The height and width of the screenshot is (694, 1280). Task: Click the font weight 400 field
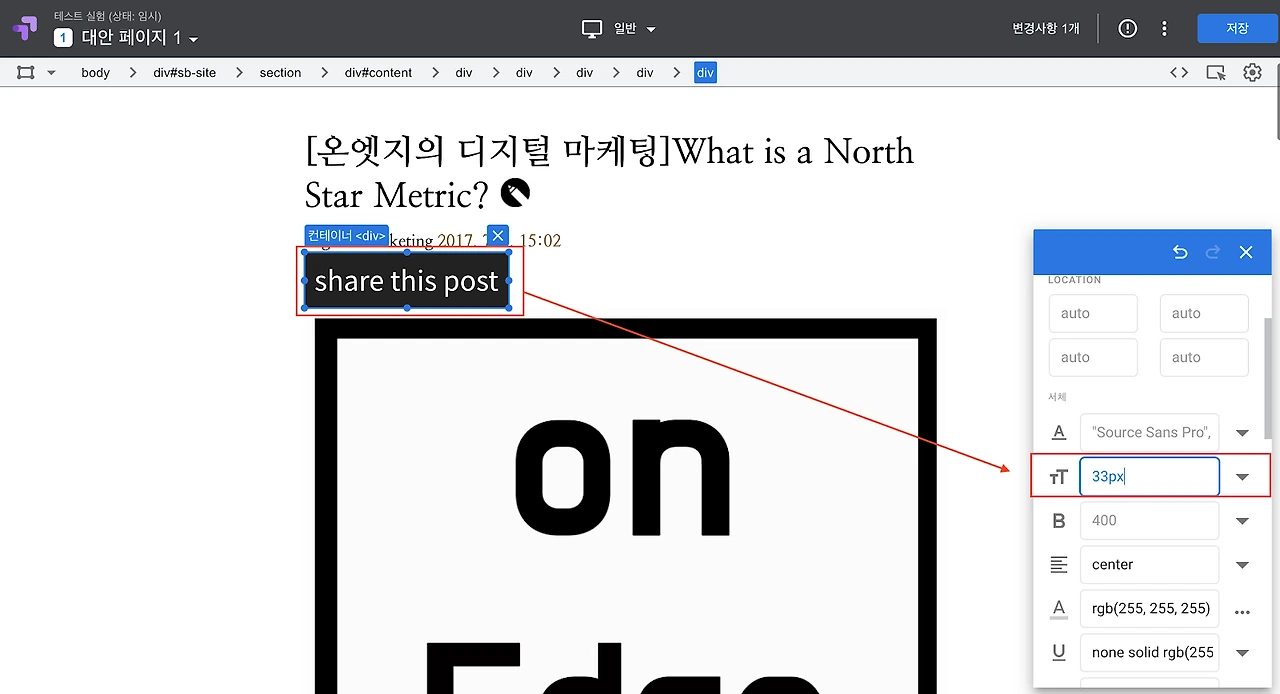click(x=1150, y=520)
